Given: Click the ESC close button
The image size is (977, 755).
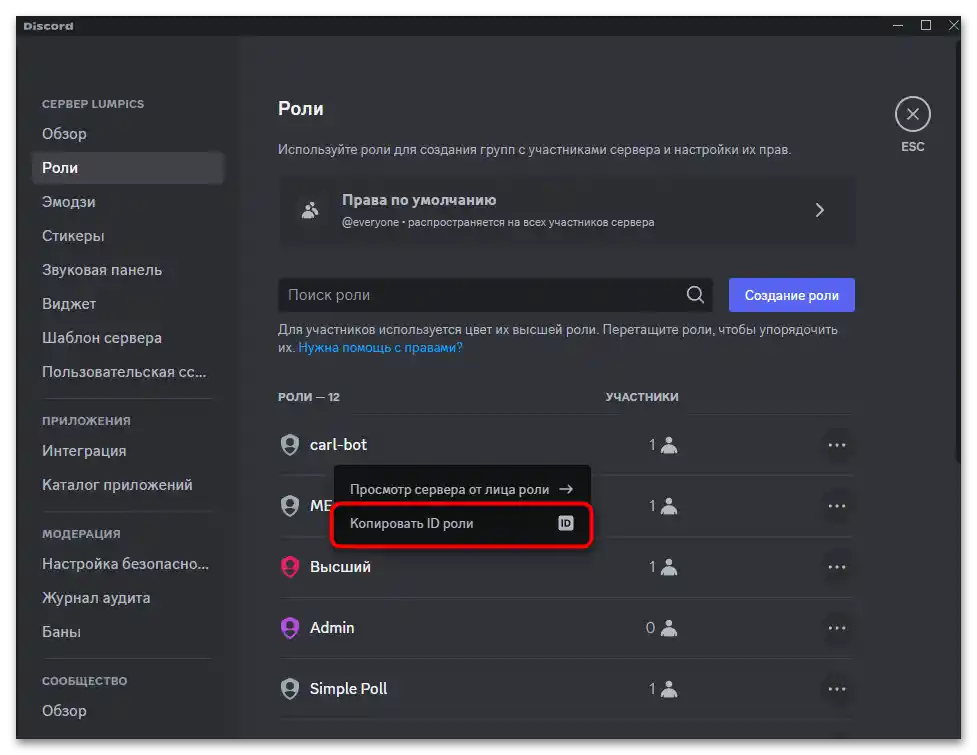Looking at the screenshot, I should click(912, 113).
